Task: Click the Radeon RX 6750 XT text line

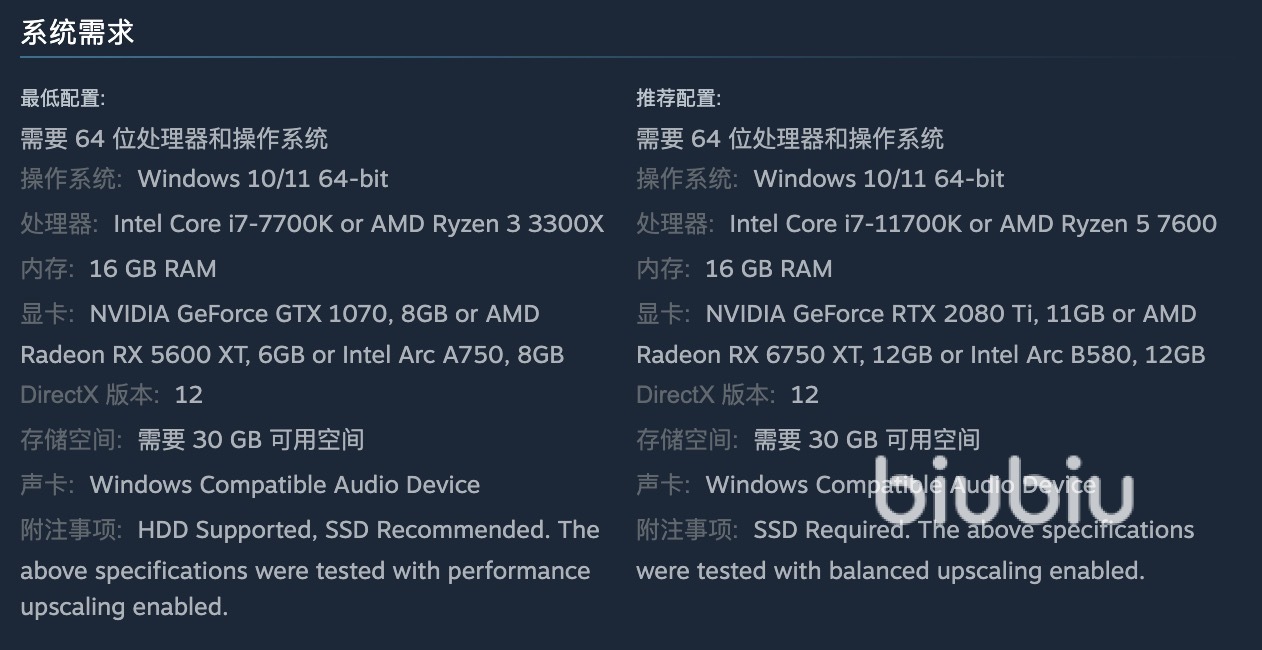Action: (920, 355)
